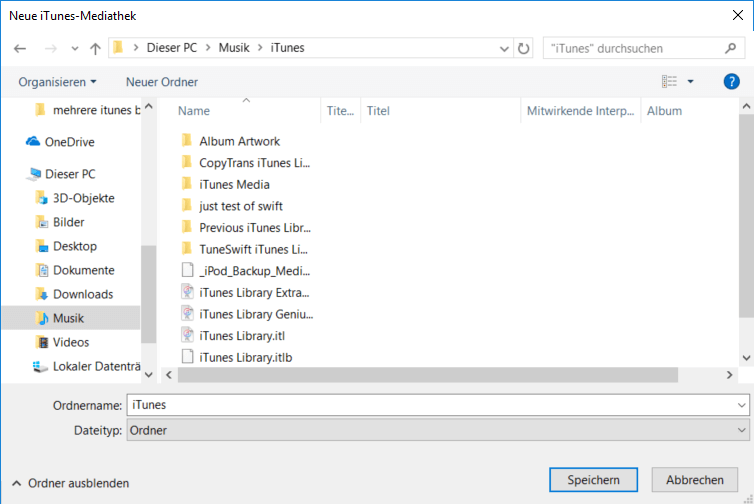The image size is (754, 504).
Task: Select Previous iTunes Libr... folder
Action: coord(246,227)
